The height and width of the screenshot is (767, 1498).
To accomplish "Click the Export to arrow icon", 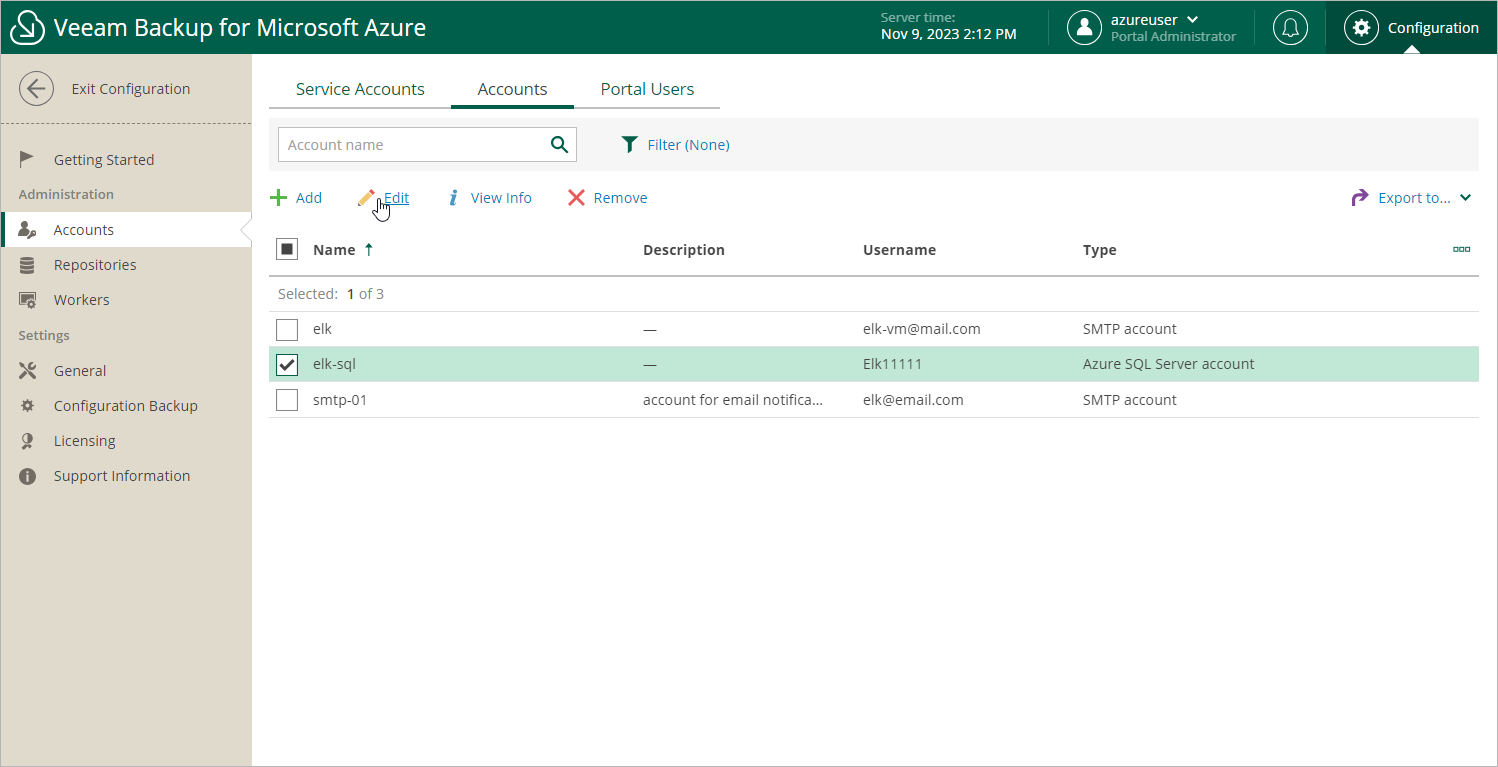I will (1360, 198).
